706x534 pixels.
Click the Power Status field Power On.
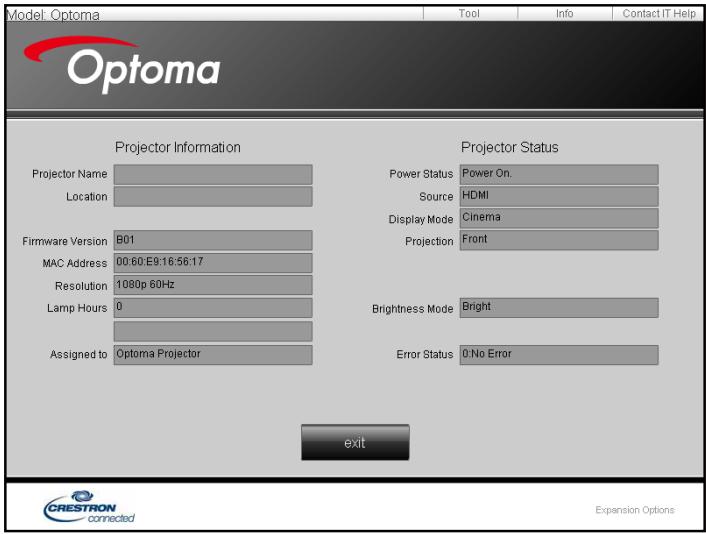point(559,174)
